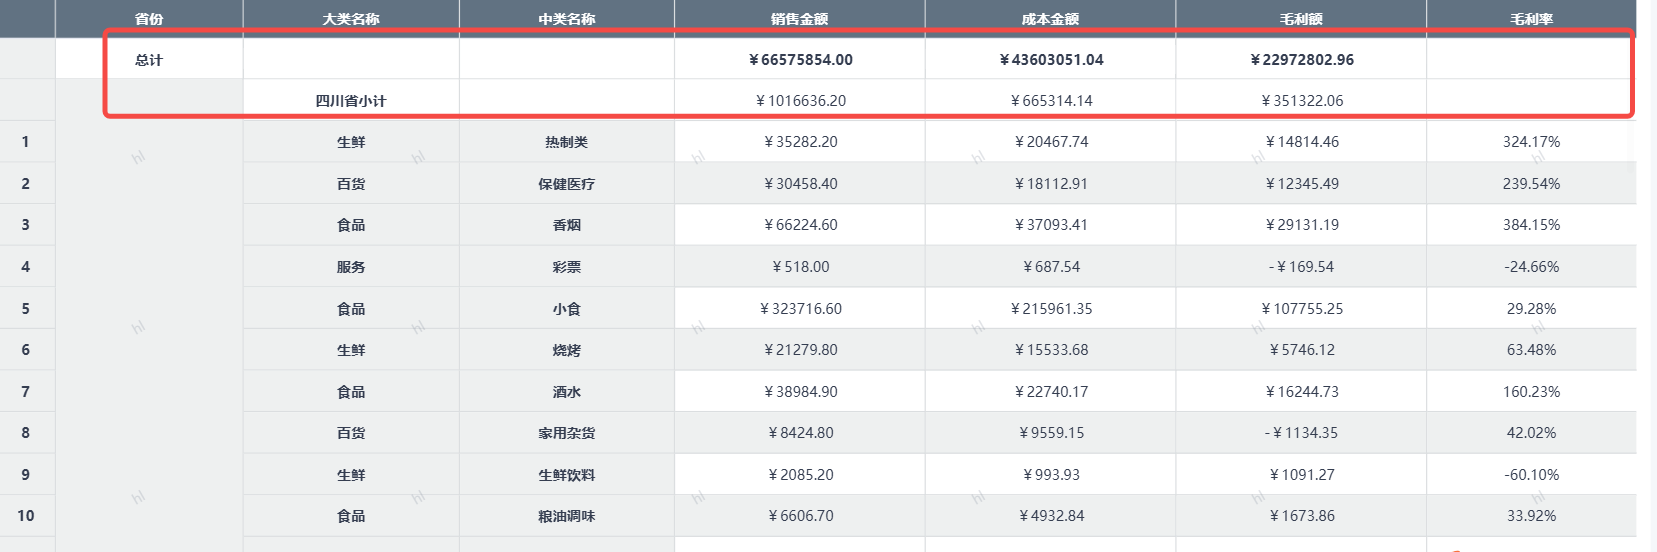
Task: Click the 大类名称 column header
Action: point(351,19)
